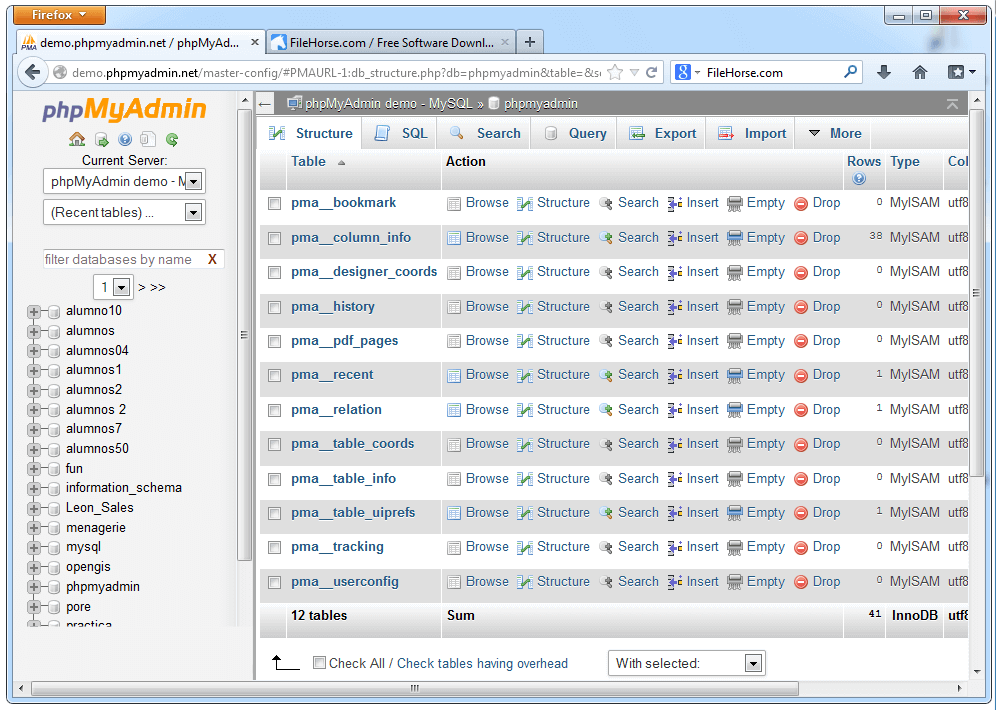This screenshot has width=996, height=710.
Task: Open the Export tab
Action: tap(662, 133)
